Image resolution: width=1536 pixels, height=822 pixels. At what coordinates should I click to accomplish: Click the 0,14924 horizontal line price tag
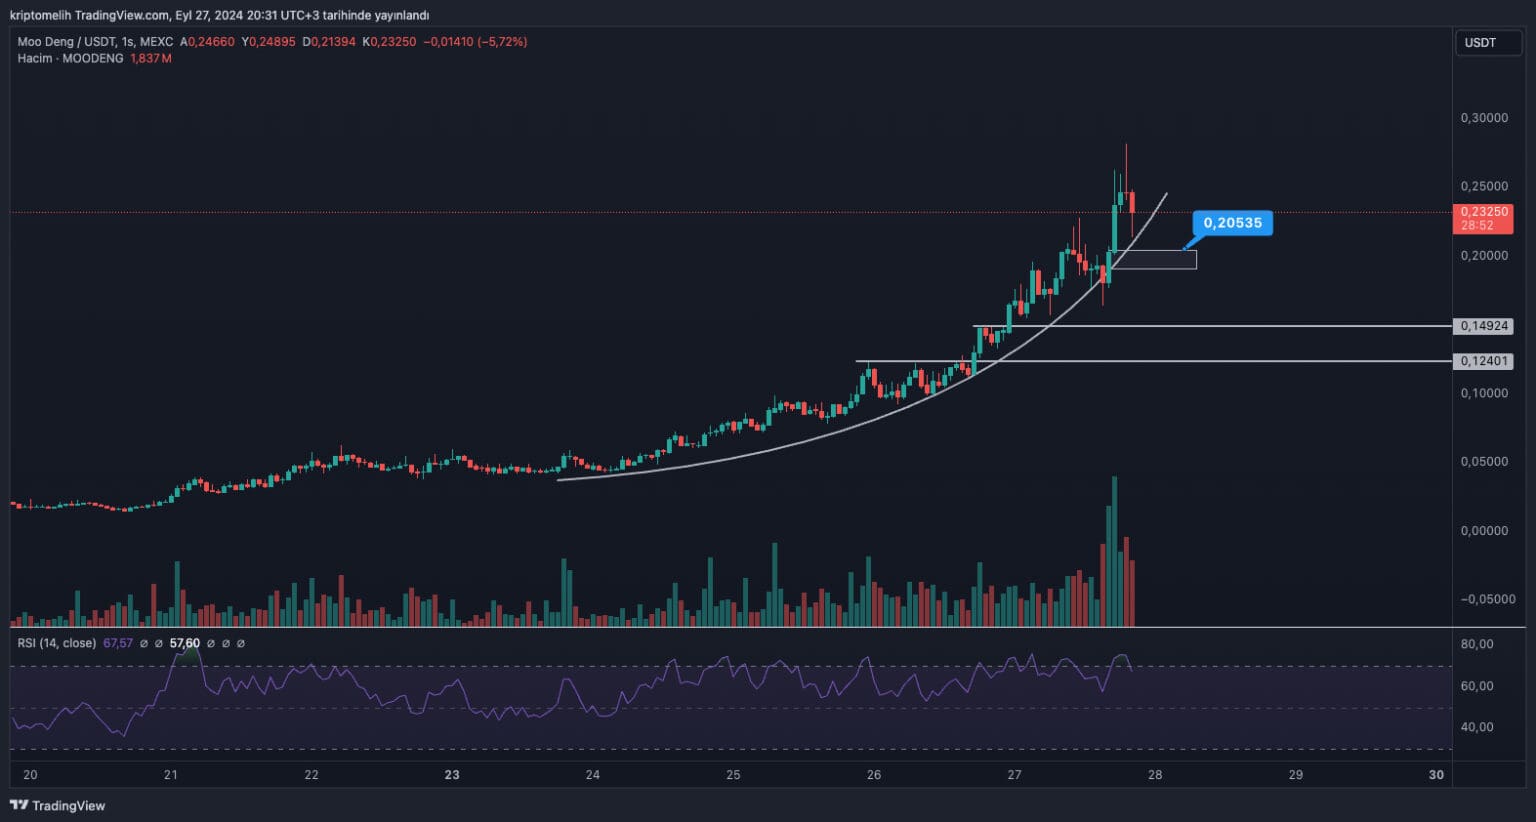tap(1484, 326)
